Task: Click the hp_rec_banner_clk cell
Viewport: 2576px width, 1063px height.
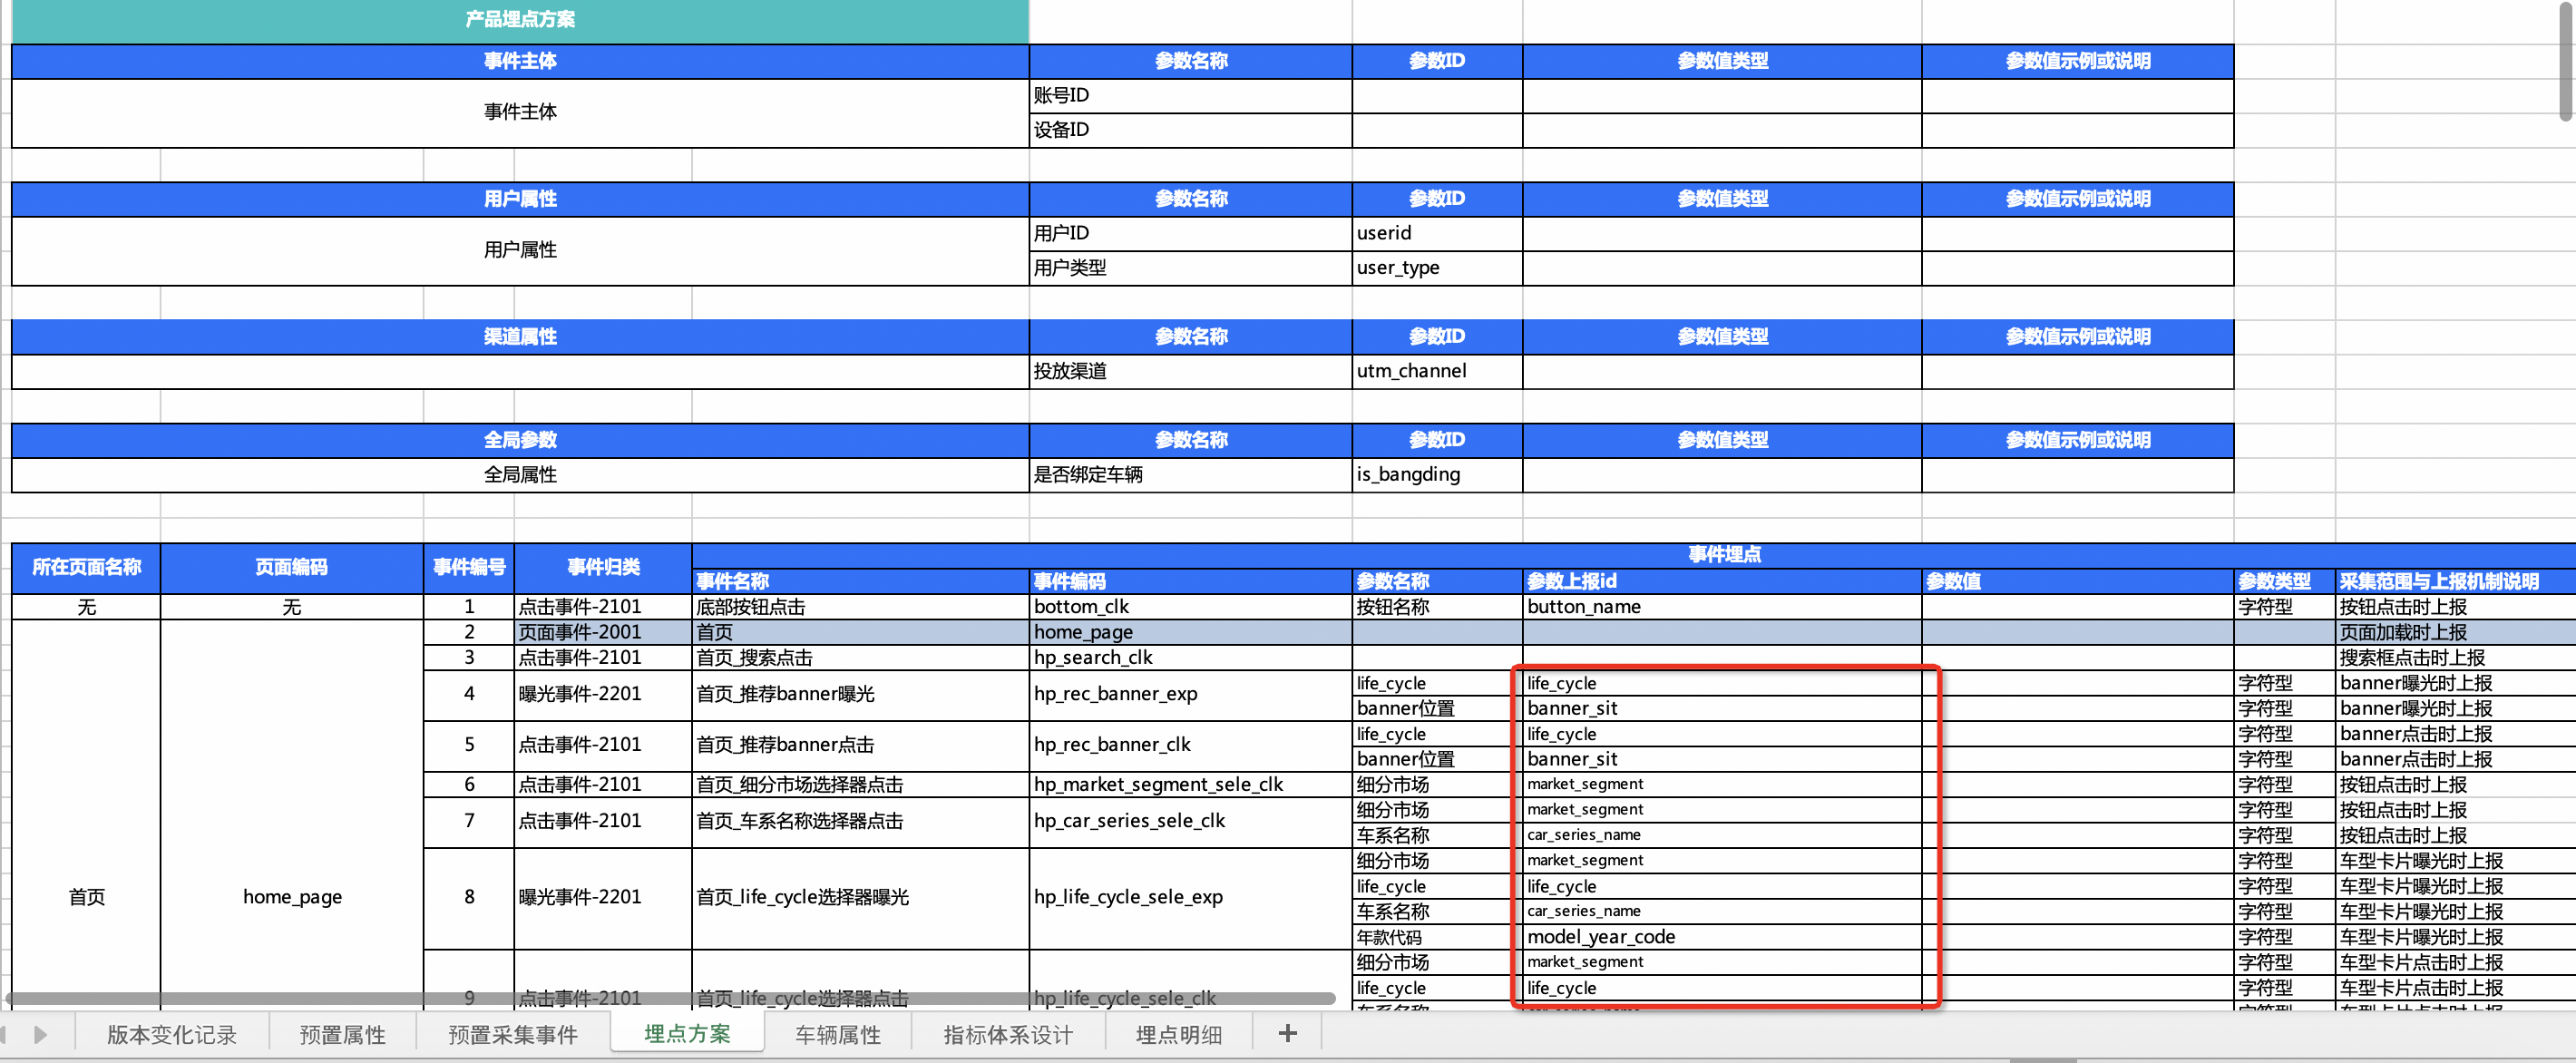Action: pyautogui.click(x=1190, y=746)
